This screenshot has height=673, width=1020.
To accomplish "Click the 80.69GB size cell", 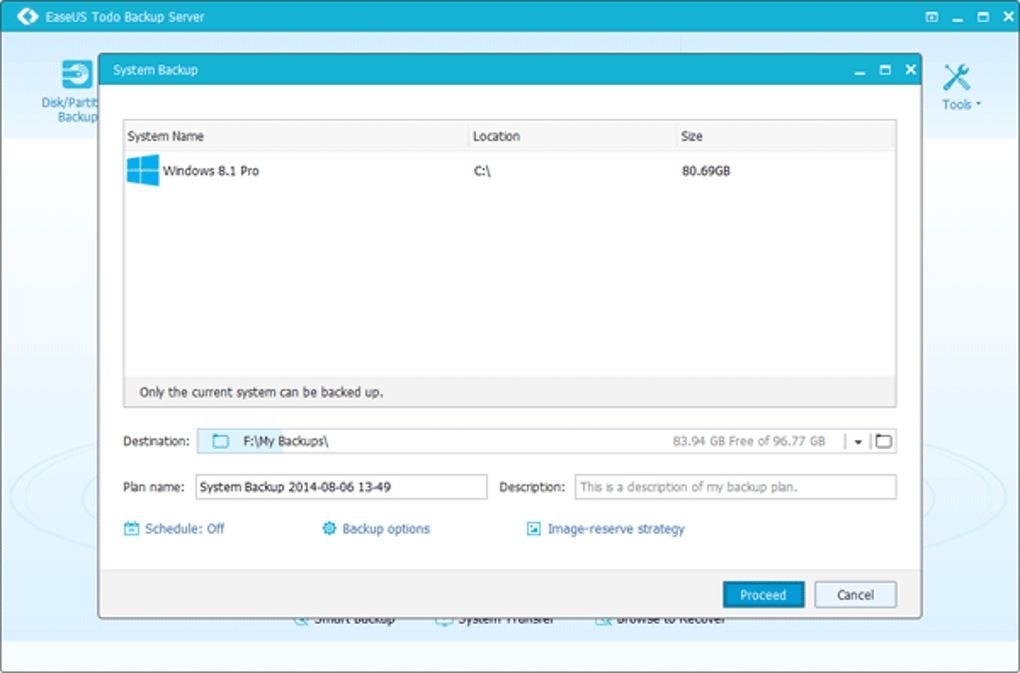I will pos(706,171).
